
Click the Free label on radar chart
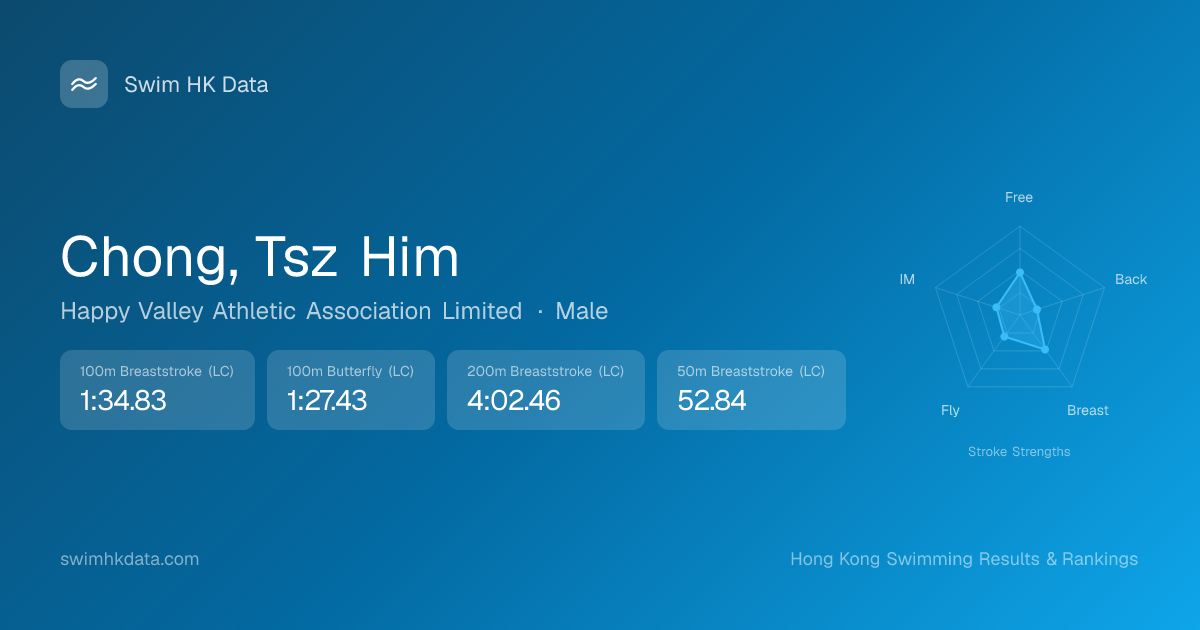1019,197
